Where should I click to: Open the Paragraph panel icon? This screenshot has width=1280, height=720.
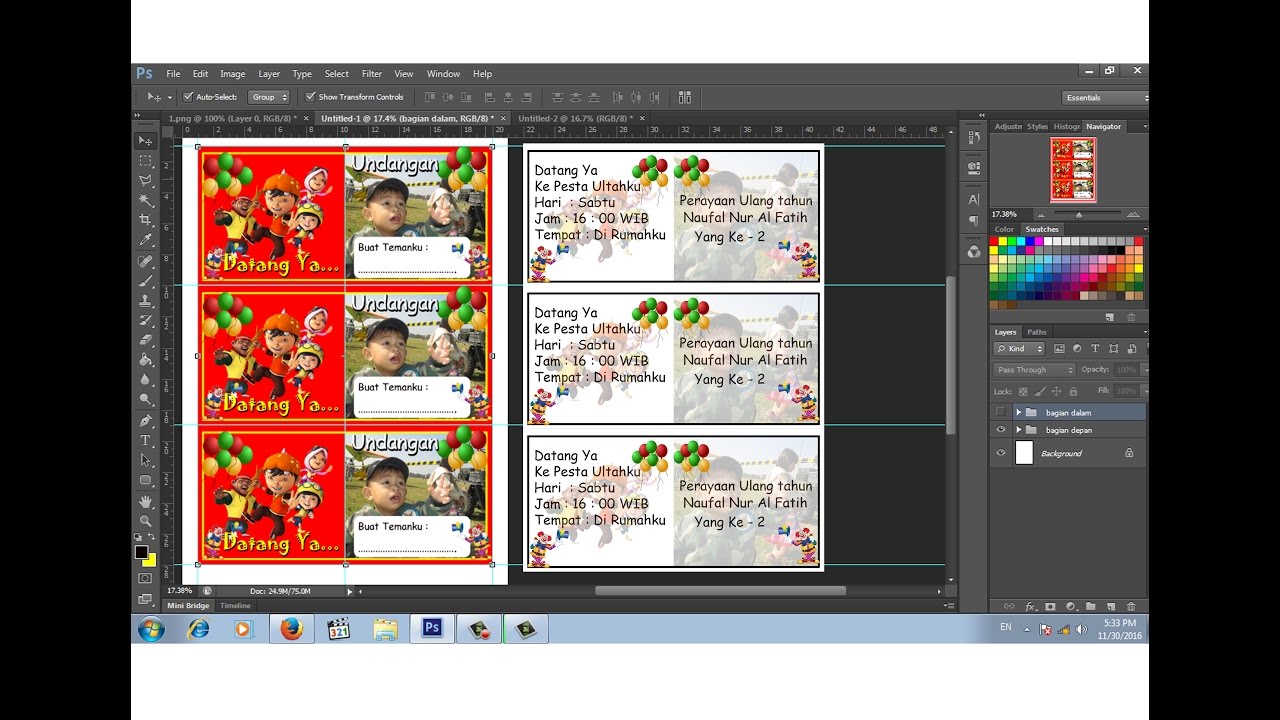(x=974, y=221)
